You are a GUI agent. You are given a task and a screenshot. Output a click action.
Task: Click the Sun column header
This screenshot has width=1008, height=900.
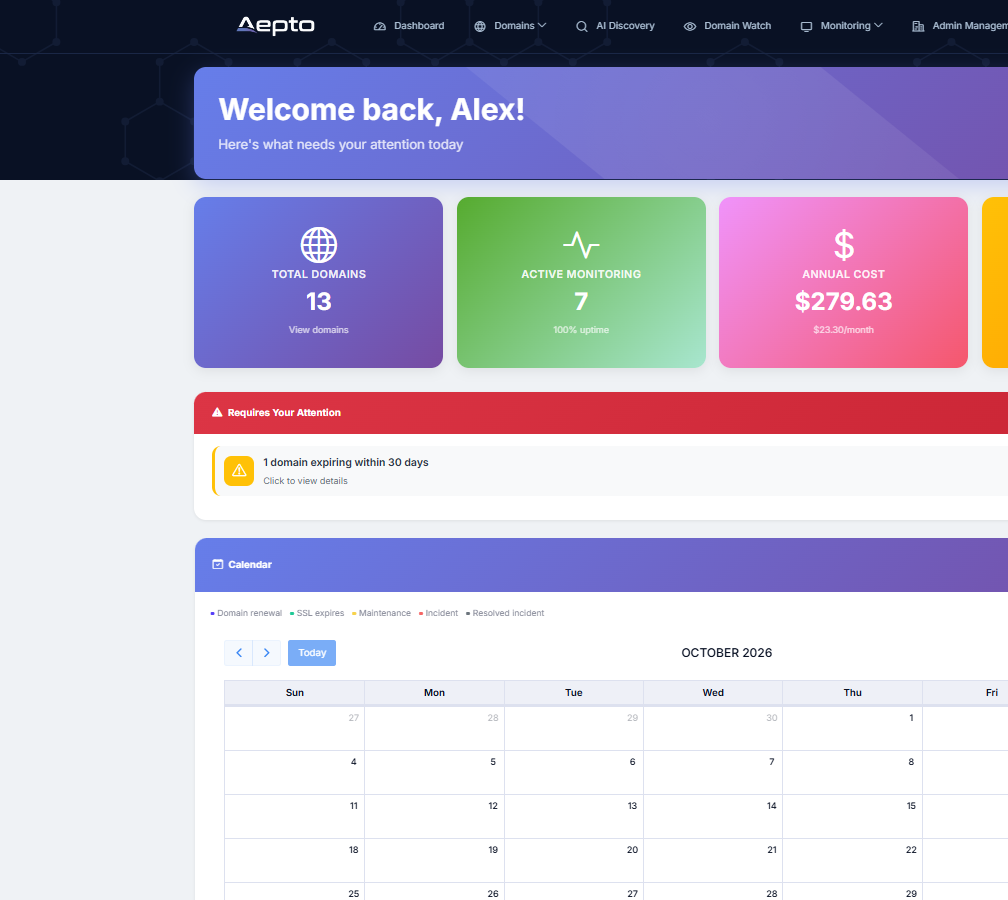(294, 693)
